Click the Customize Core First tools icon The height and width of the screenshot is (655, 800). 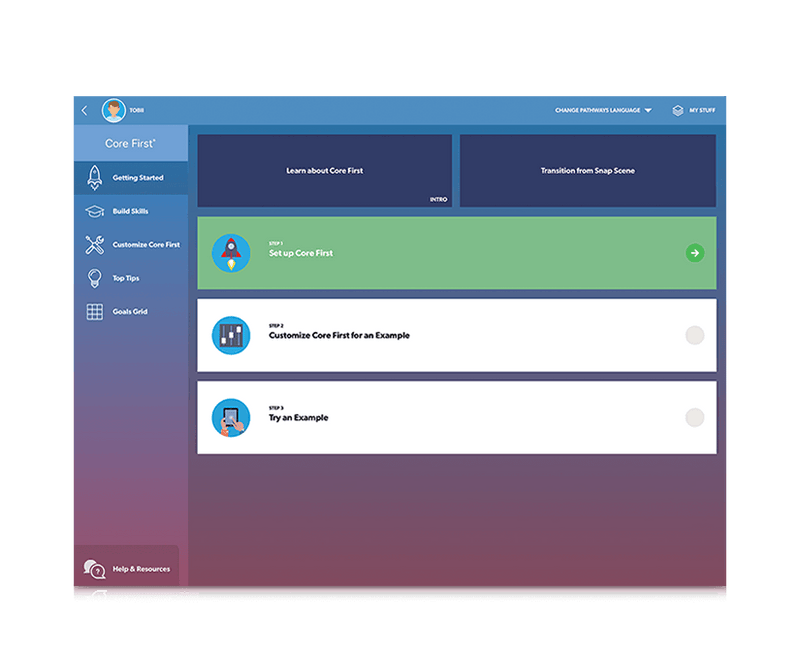[94, 243]
